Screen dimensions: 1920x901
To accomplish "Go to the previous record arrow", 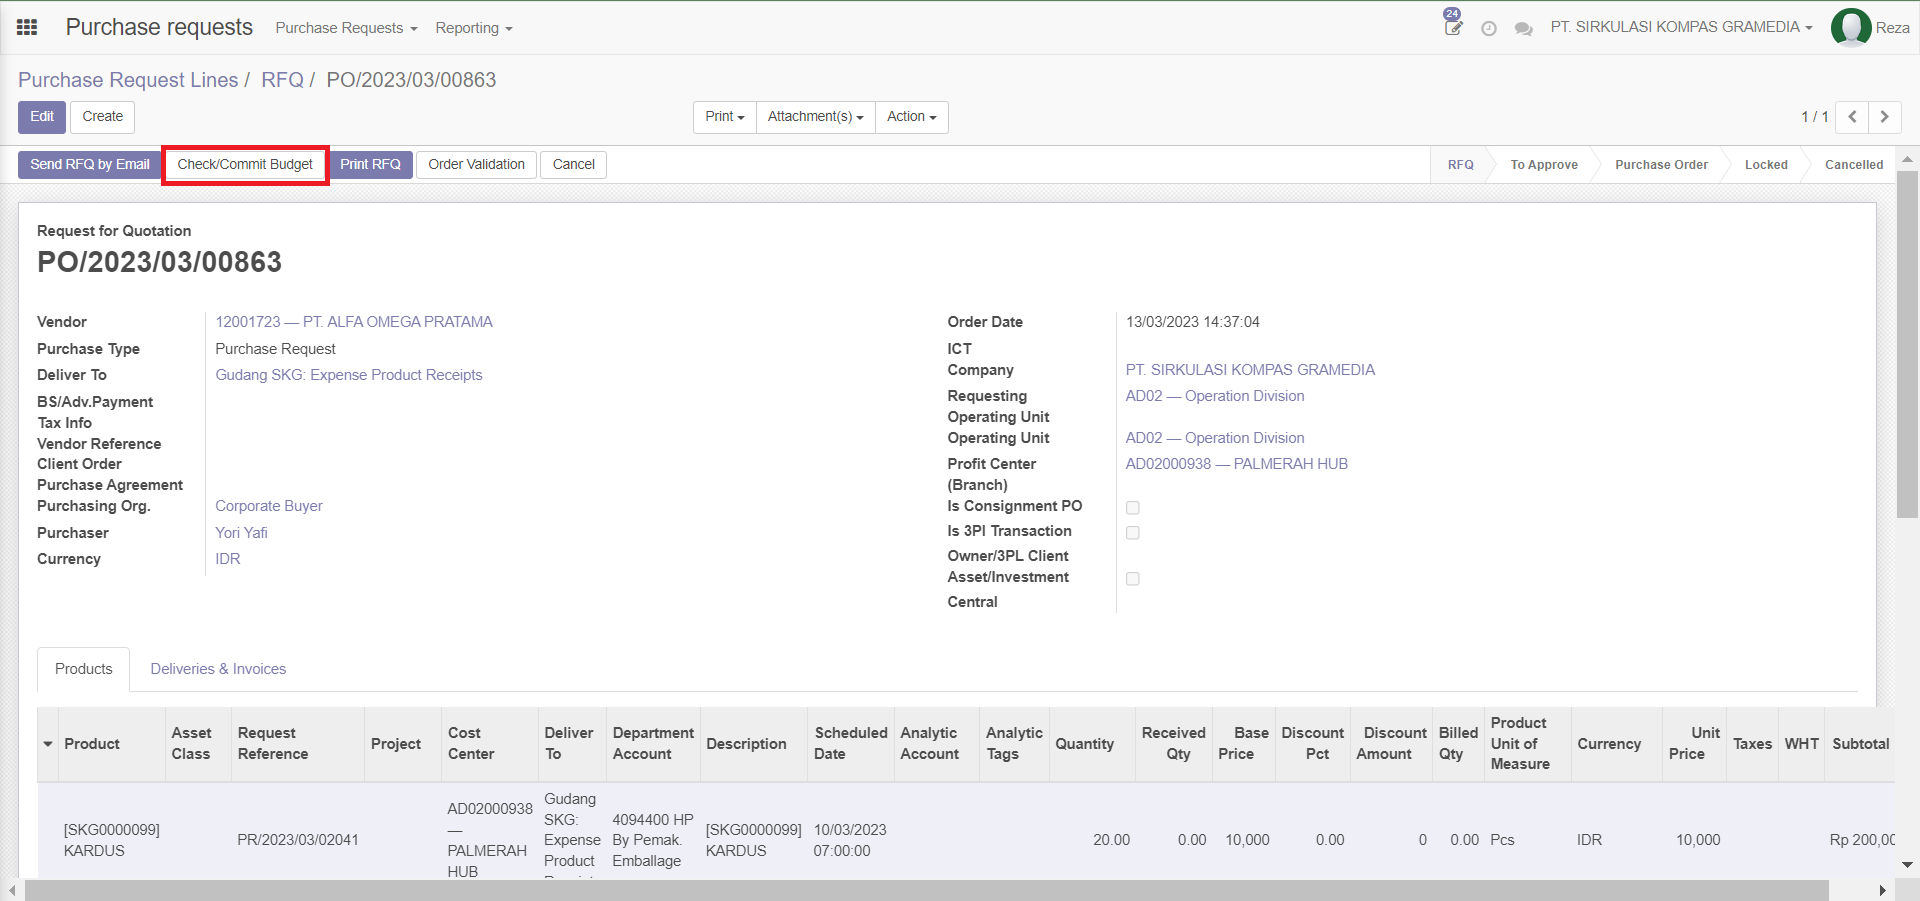I will (x=1852, y=117).
